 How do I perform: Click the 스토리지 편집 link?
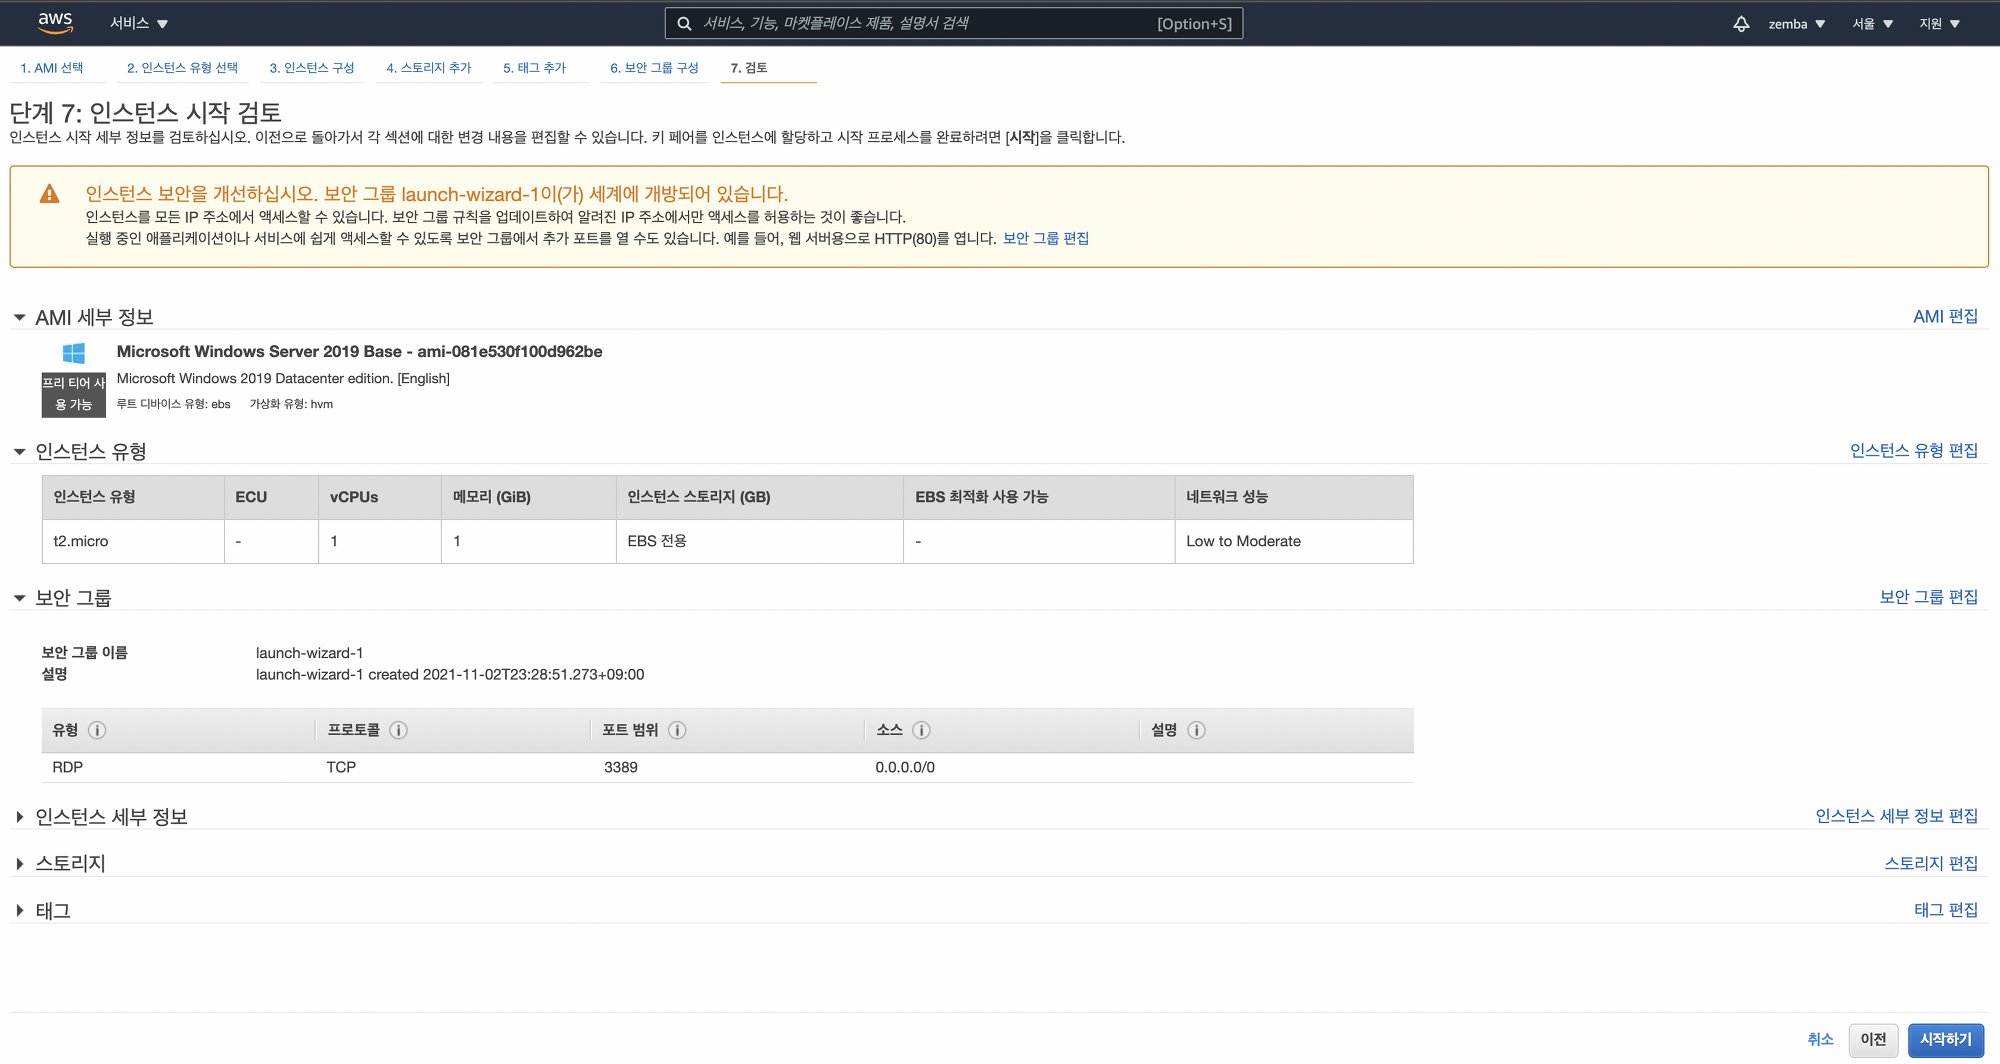(1931, 862)
